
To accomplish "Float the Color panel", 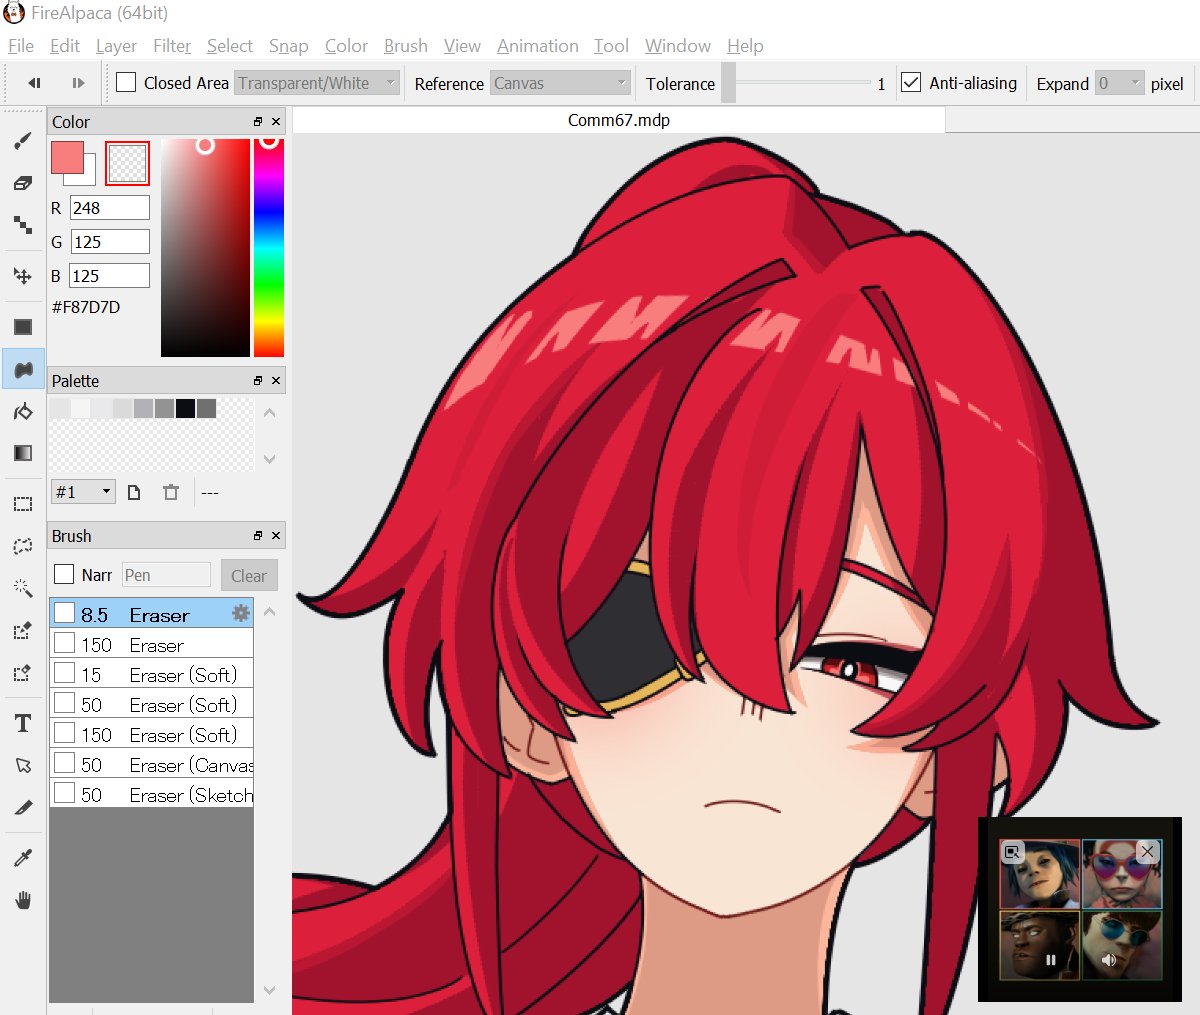I will click(258, 121).
